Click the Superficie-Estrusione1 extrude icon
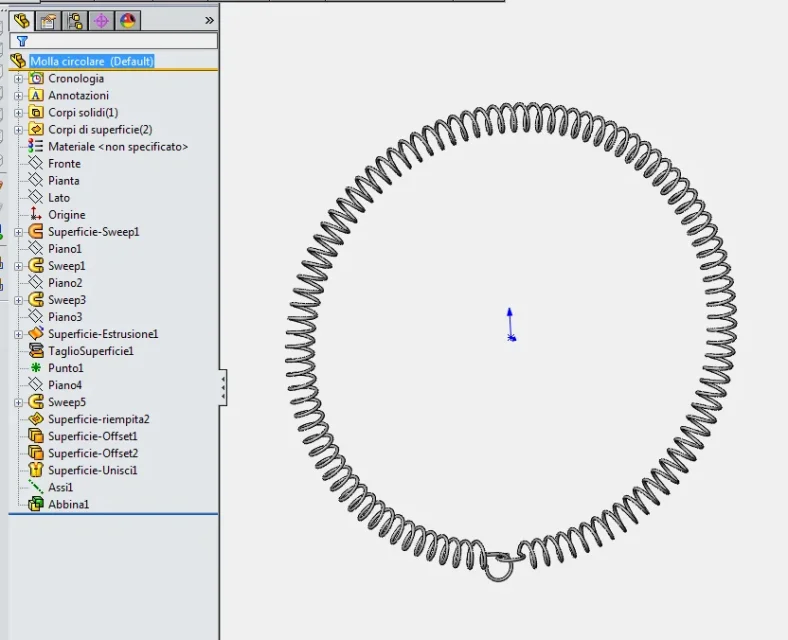 click(36, 334)
